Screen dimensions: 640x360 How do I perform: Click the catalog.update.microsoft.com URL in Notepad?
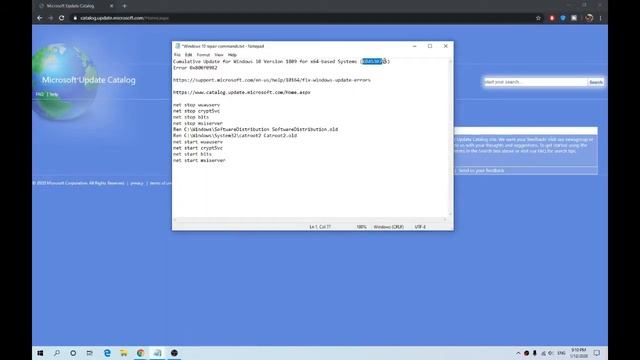coord(242,92)
